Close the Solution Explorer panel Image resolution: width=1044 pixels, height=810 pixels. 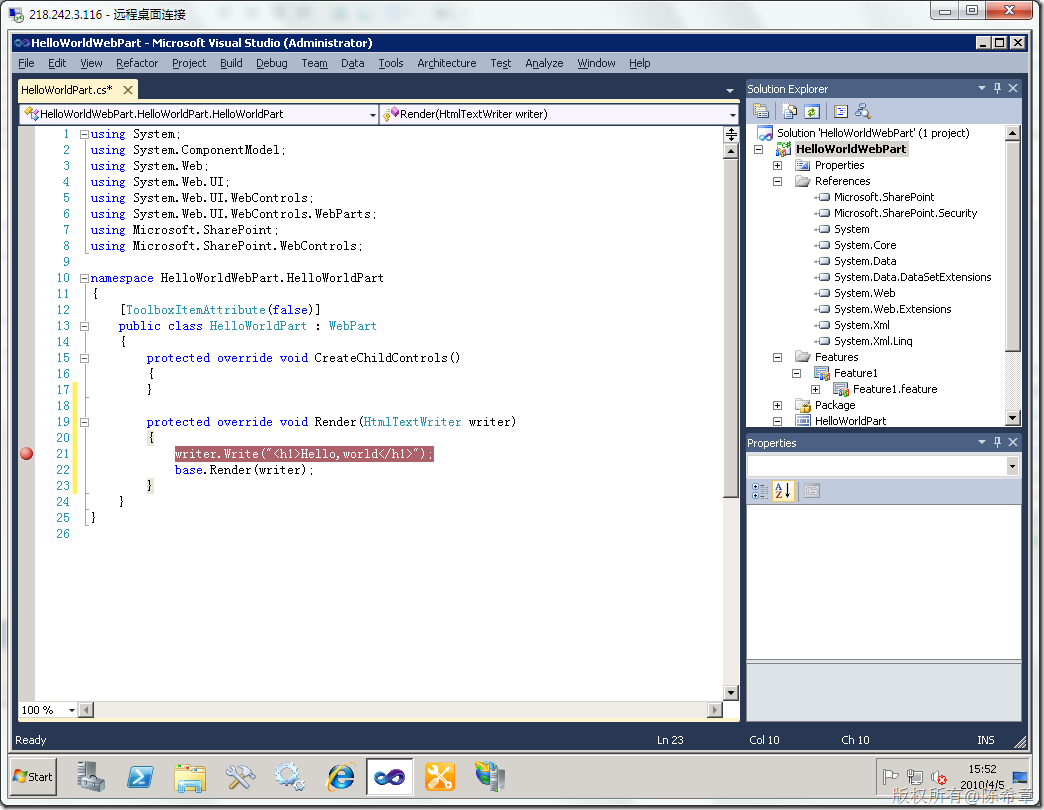coord(1013,88)
